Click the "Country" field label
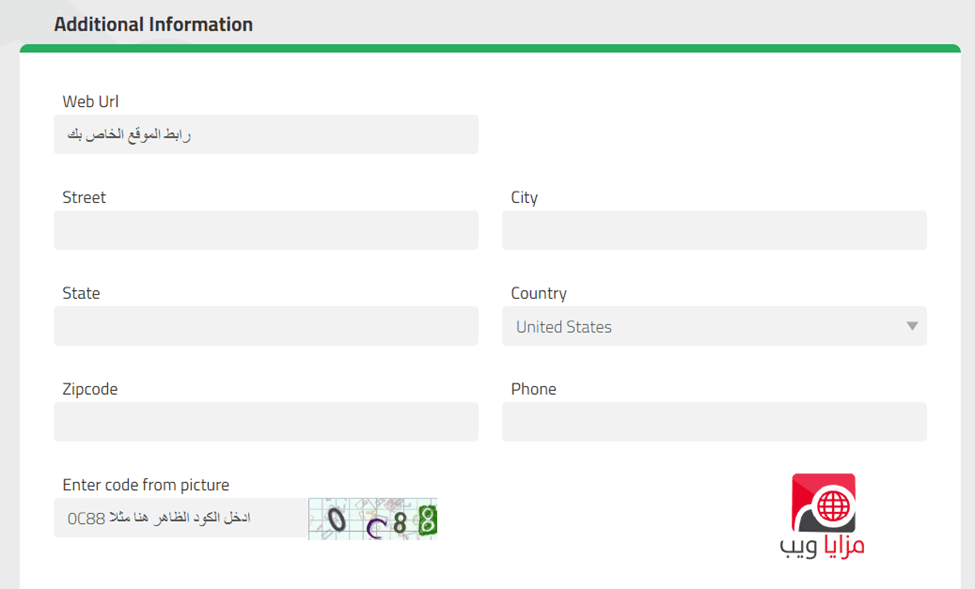Viewport: 975px width, 589px height. click(x=538, y=293)
